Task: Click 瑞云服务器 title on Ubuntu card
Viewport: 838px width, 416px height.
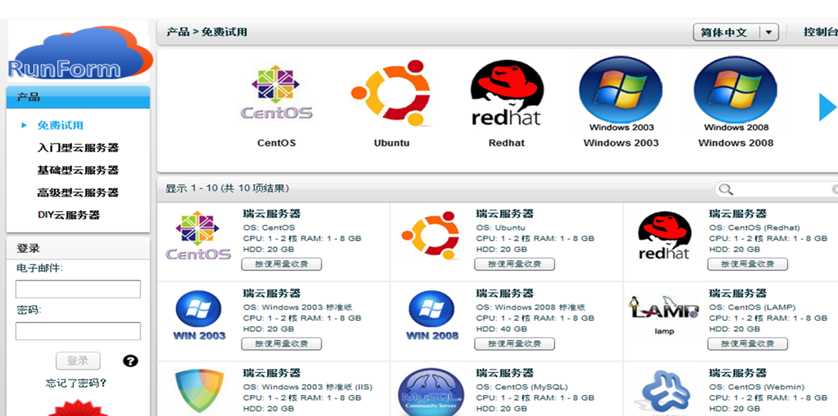Action: click(505, 214)
